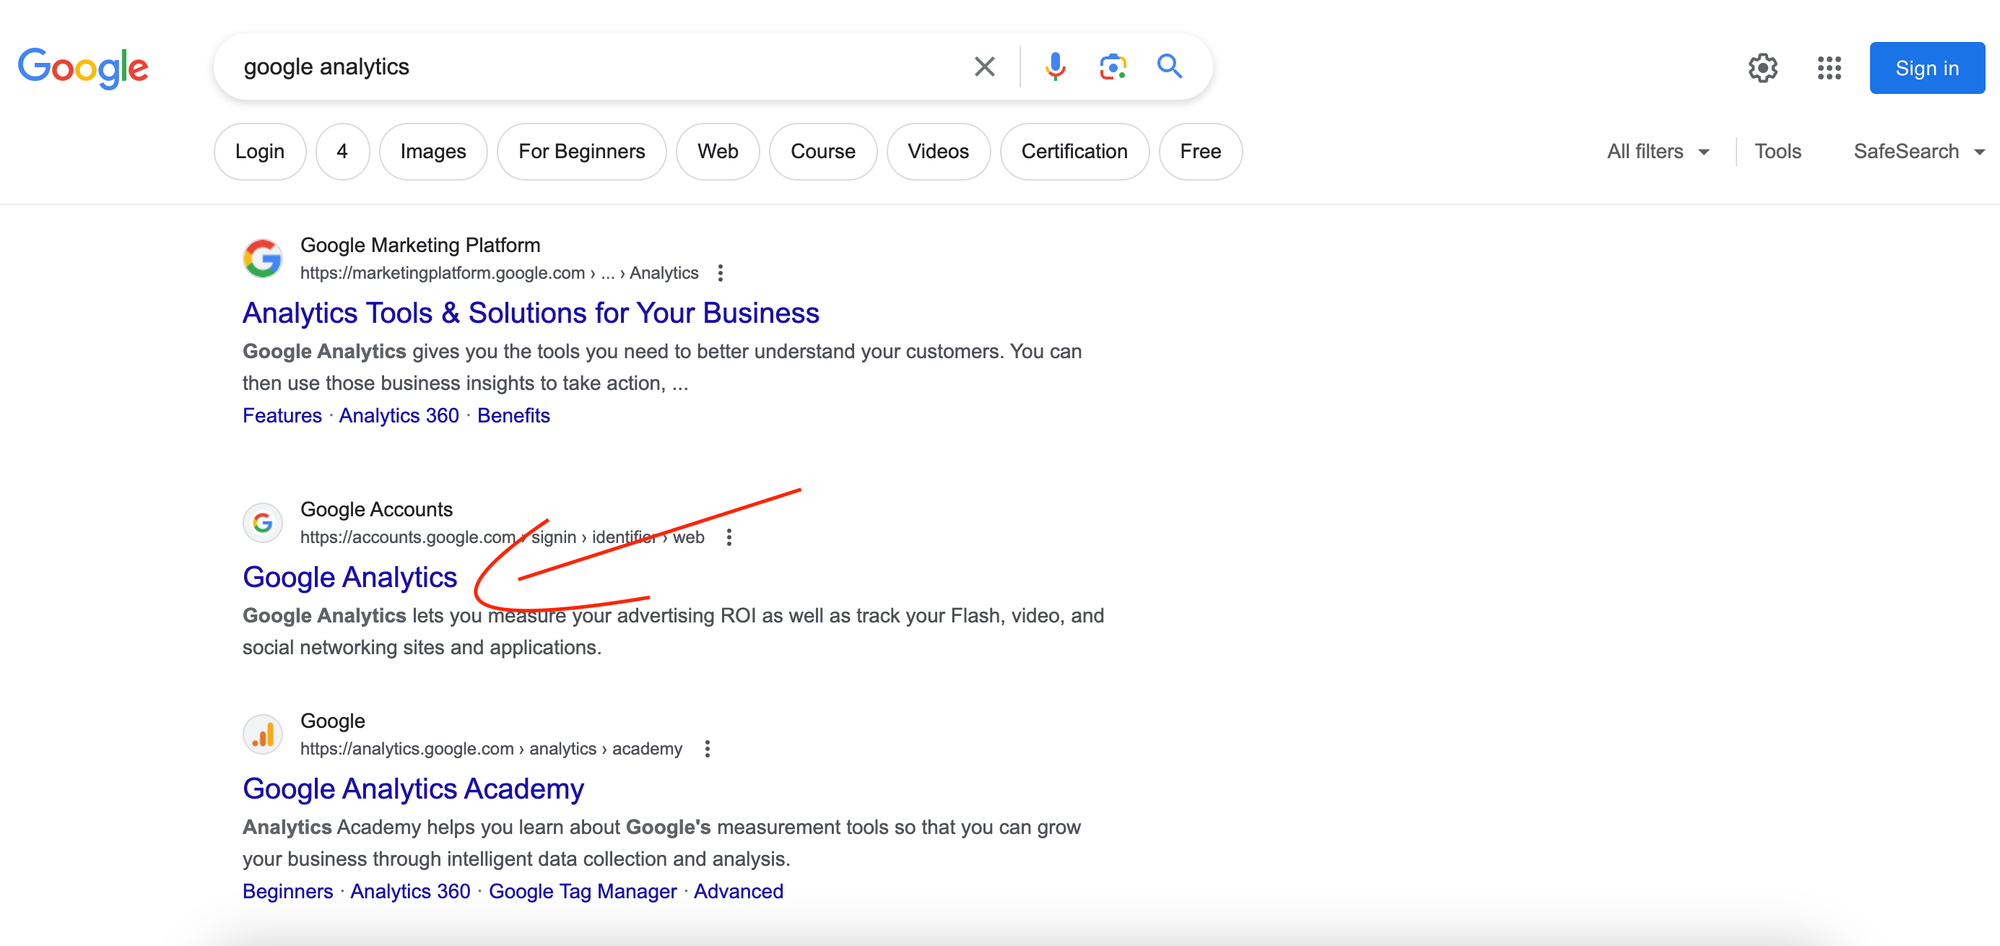
Task: Open more options for Analytics Academy result
Action: (x=707, y=749)
